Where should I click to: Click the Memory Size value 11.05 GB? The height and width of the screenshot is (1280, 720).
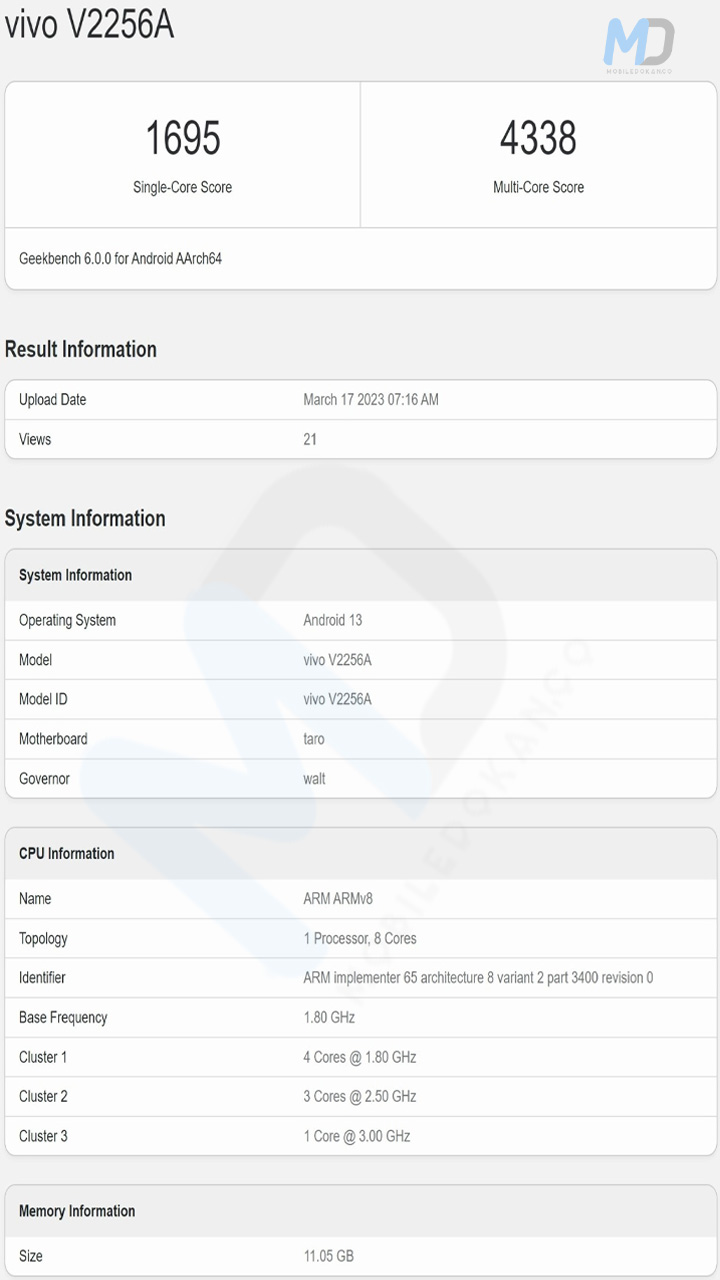328,1256
